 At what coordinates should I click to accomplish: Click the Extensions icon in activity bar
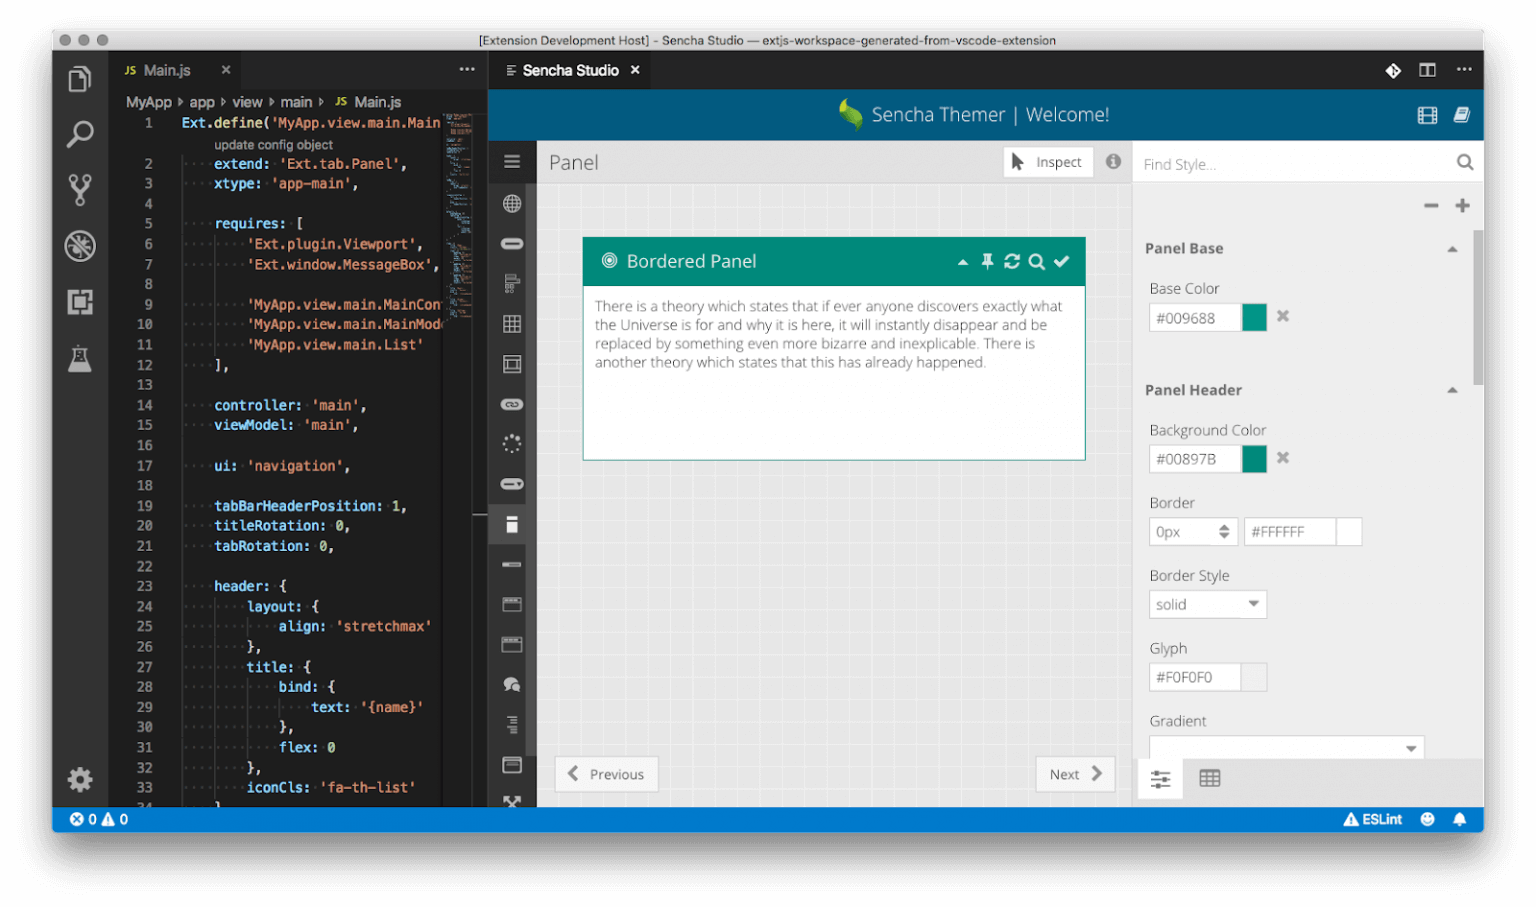point(80,302)
